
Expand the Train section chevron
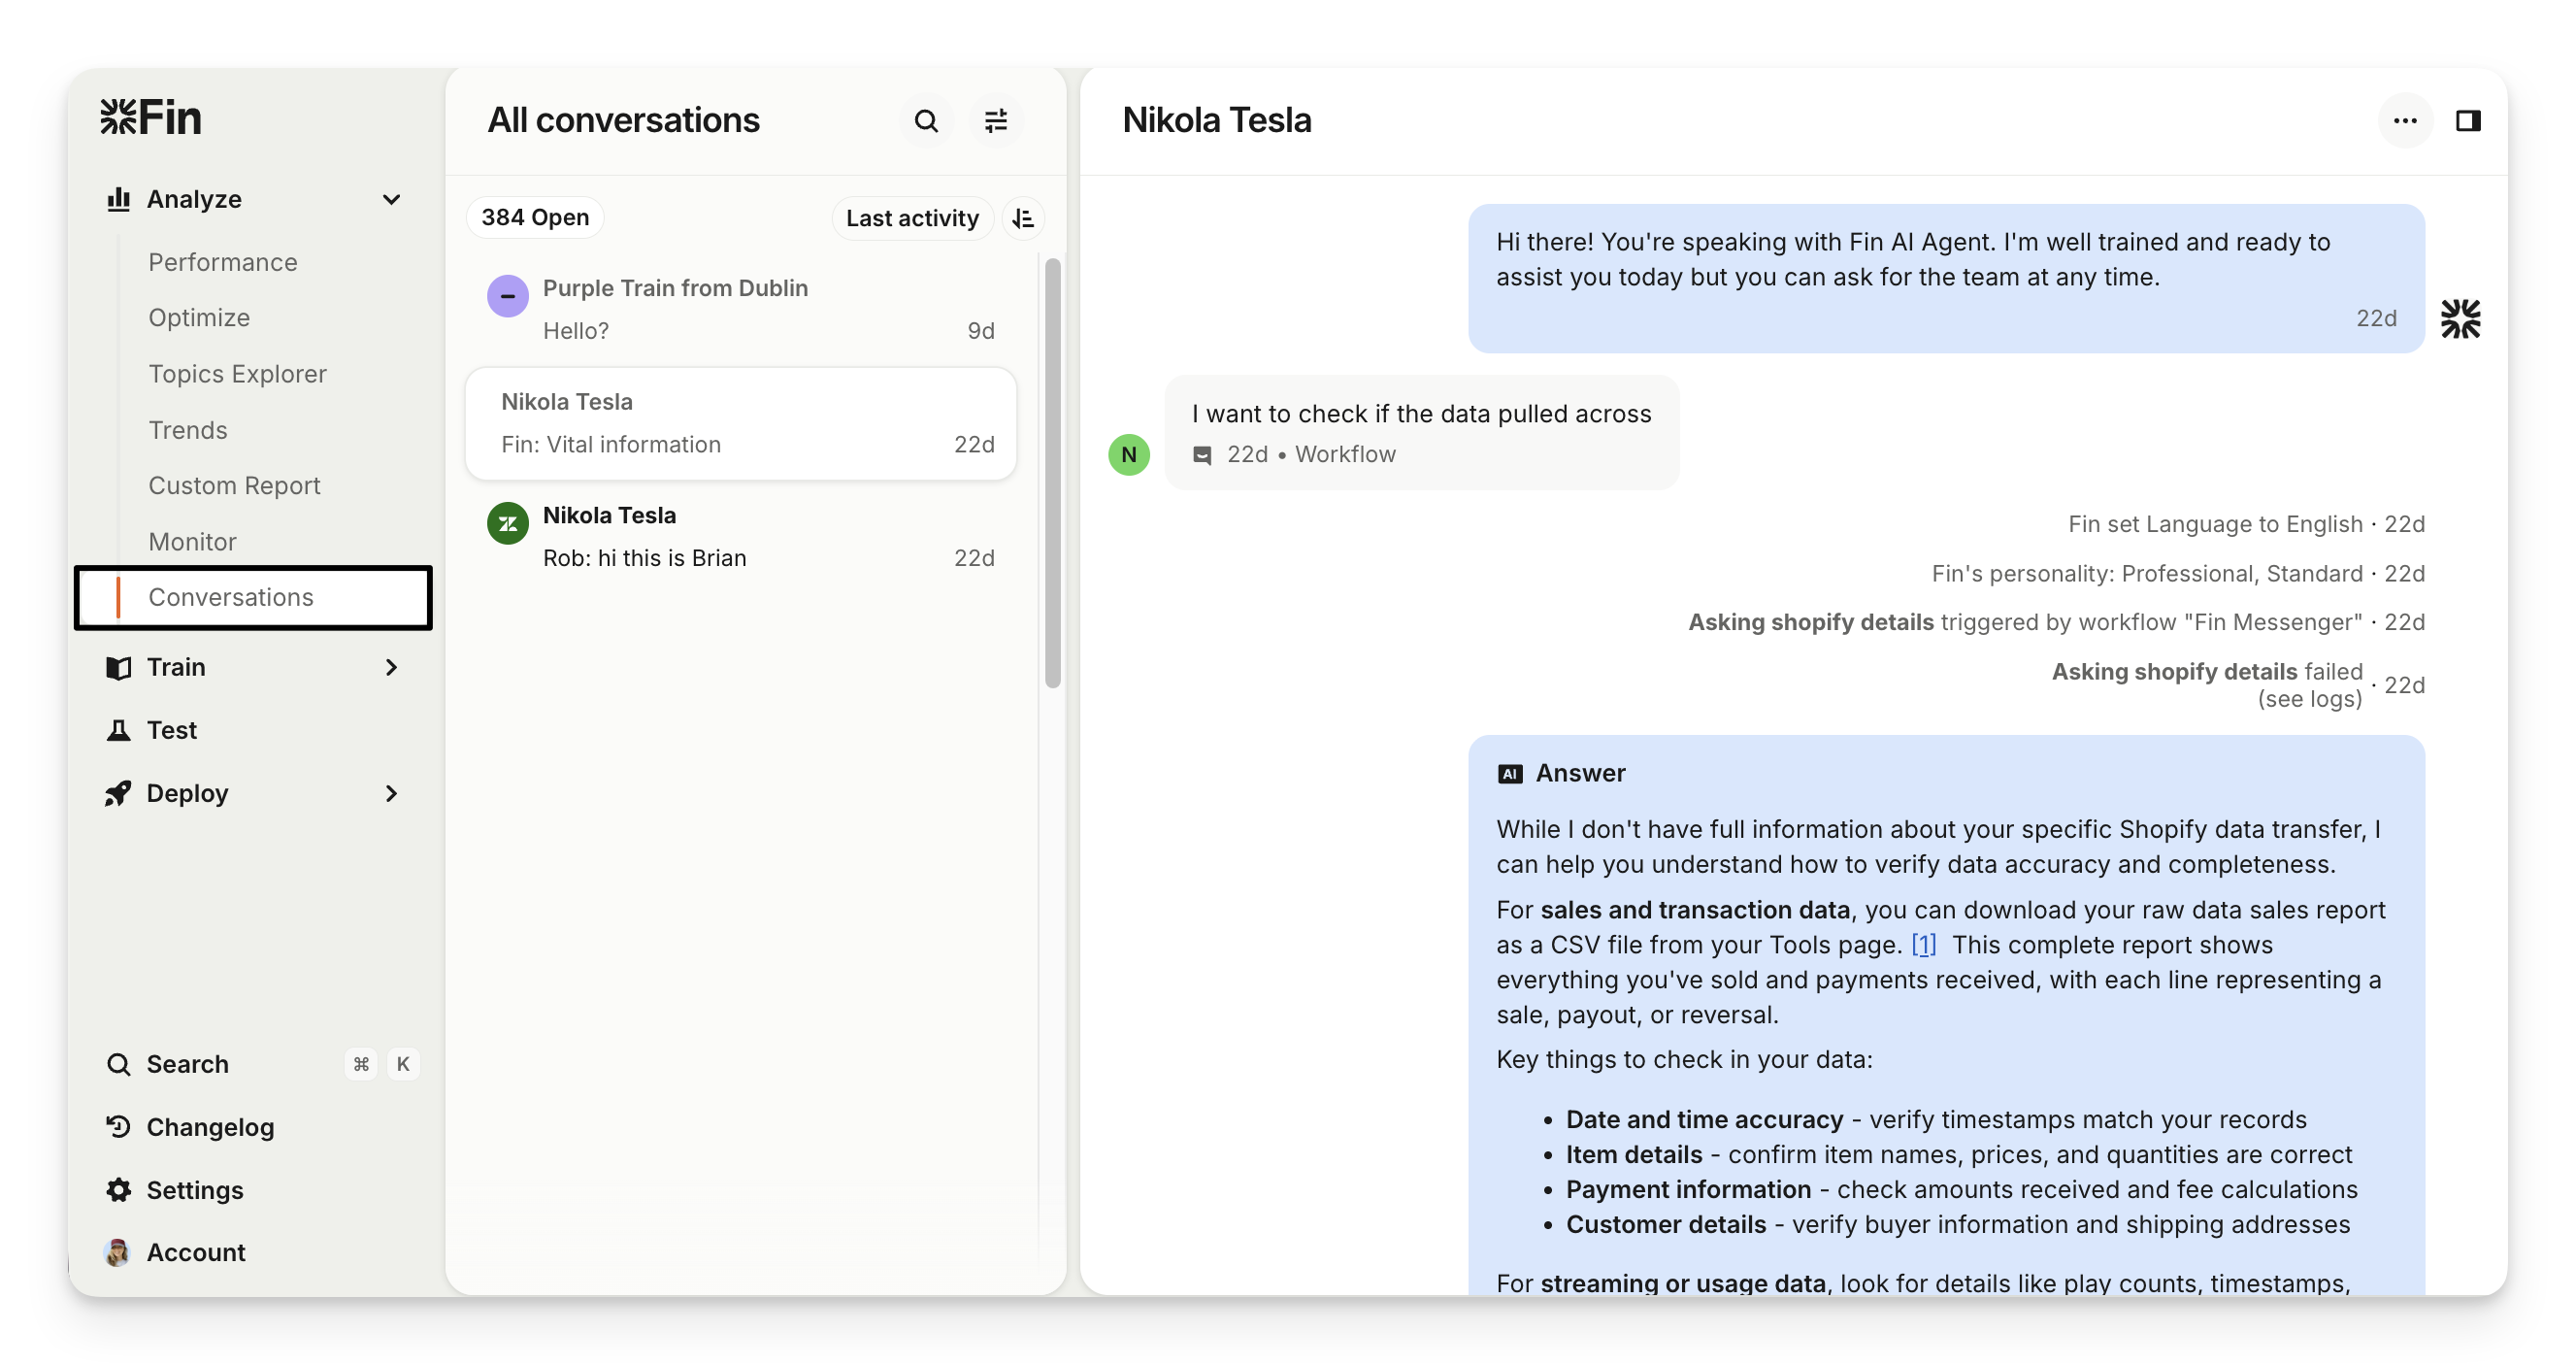[x=392, y=667]
